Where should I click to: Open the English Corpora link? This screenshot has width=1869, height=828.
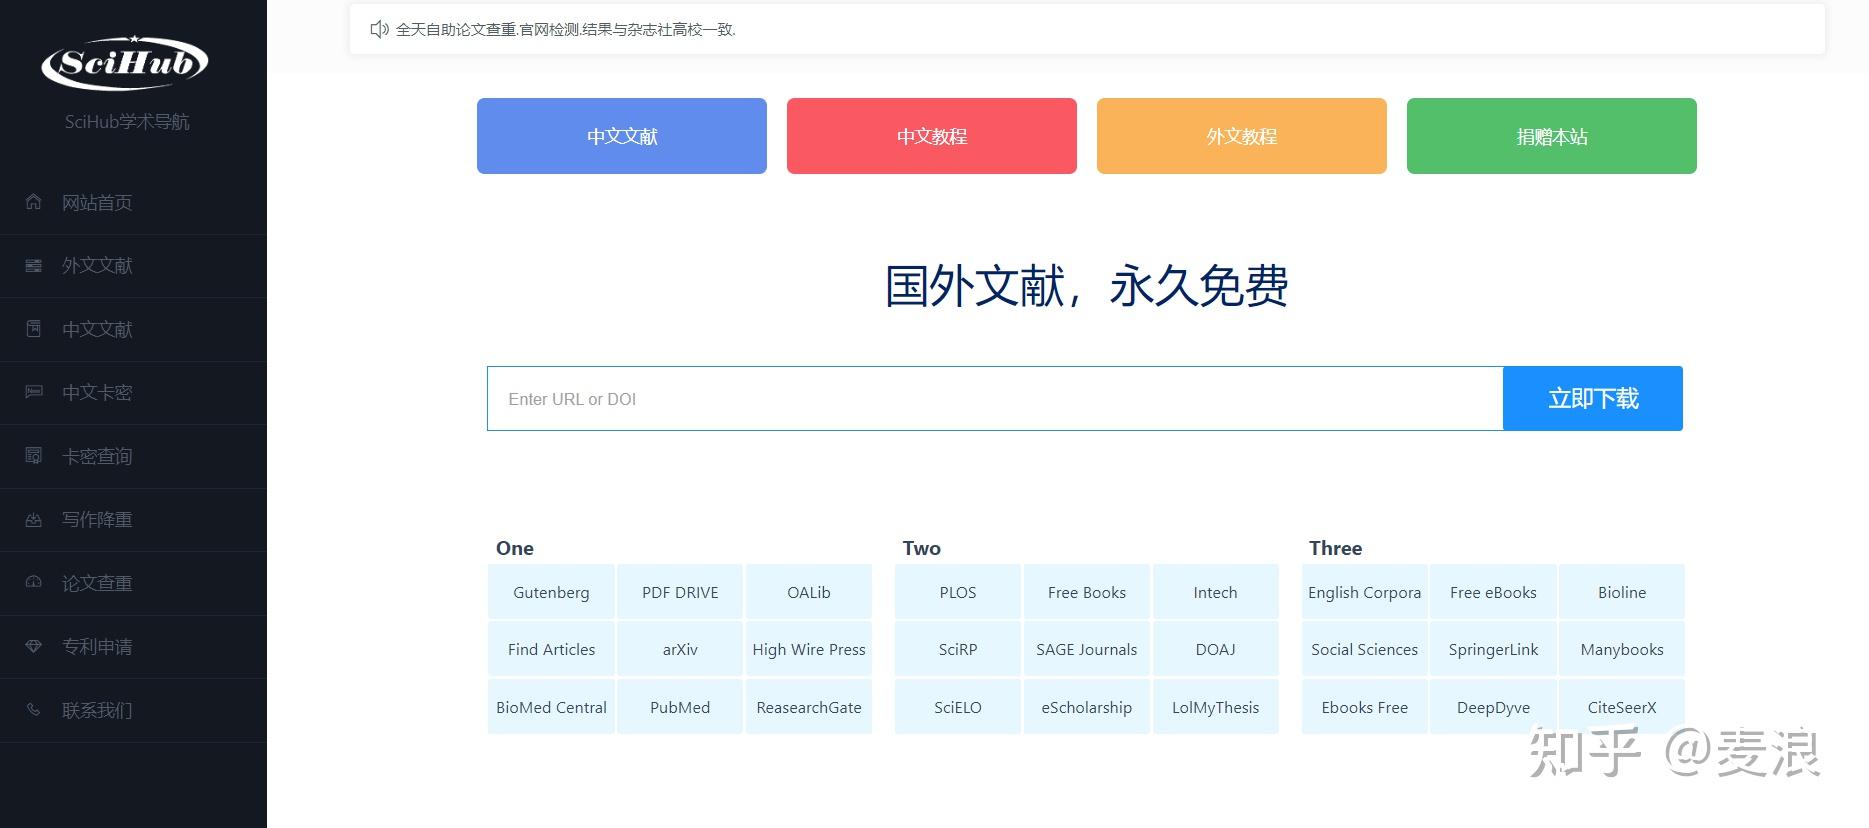point(1365,592)
